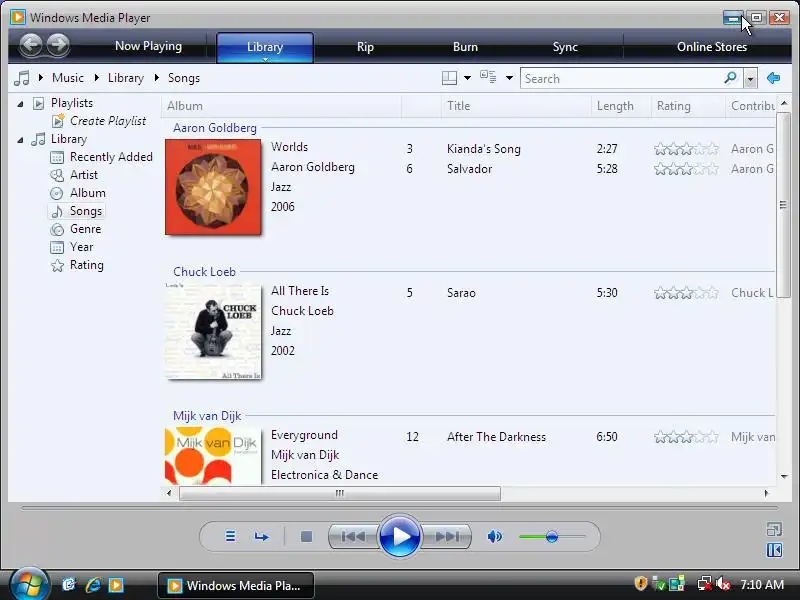Click the music note category icon

pos(21,78)
